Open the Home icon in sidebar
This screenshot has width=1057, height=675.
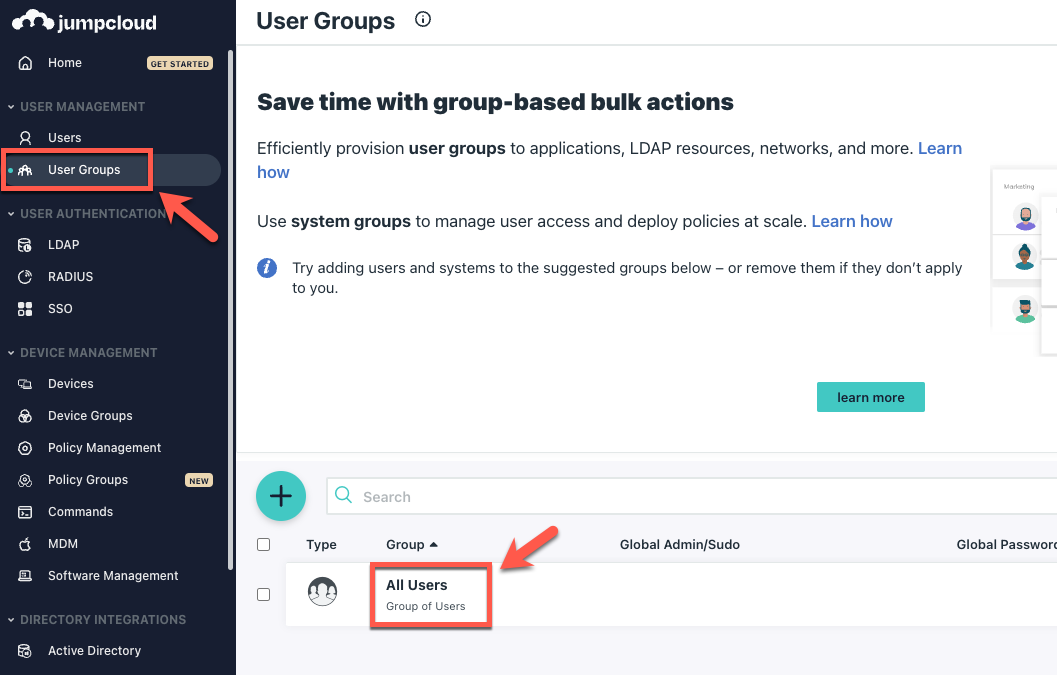pos(25,63)
